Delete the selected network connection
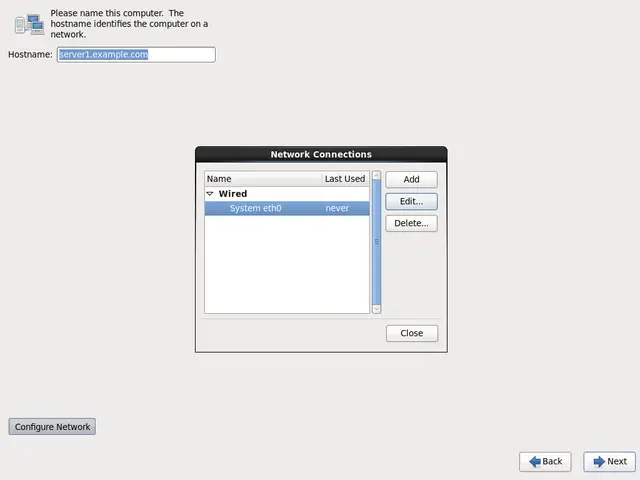Screen dimensions: 640x480 coord(411,223)
